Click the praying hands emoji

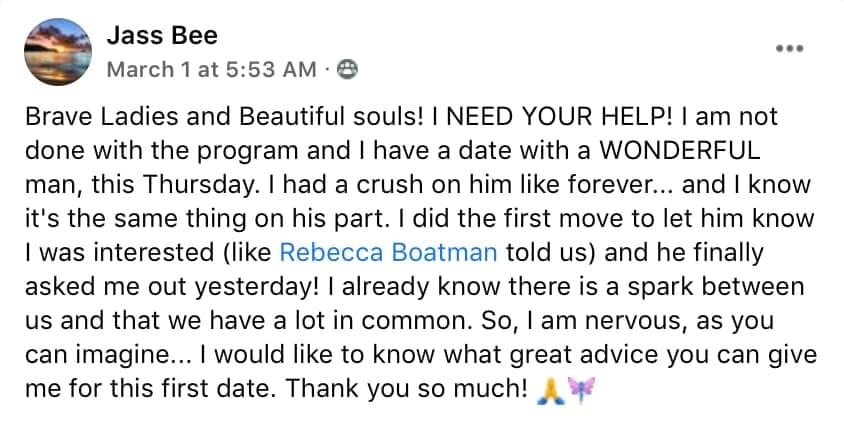[544, 386]
